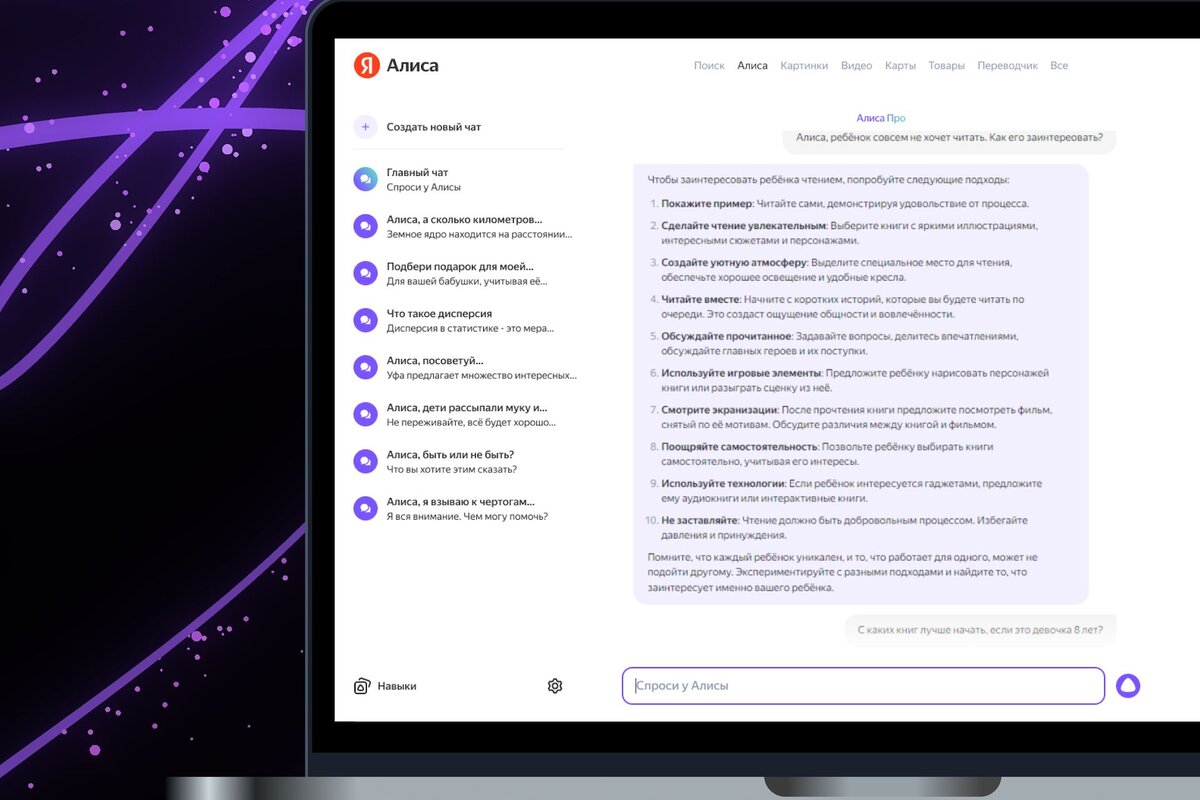Open the Карты tab
This screenshot has height=800, width=1200.
point(900,66)
